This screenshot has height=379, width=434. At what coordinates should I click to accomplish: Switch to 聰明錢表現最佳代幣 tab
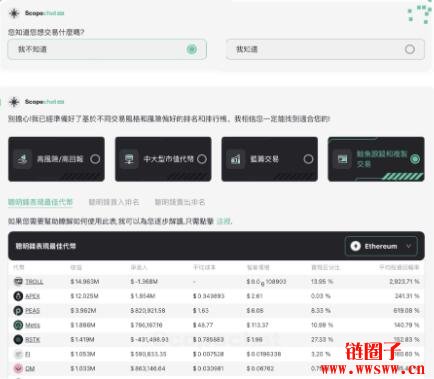40,202
